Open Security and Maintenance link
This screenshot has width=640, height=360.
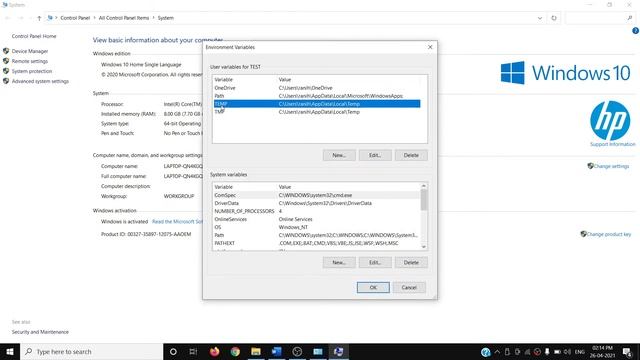[x=40, y=332]
